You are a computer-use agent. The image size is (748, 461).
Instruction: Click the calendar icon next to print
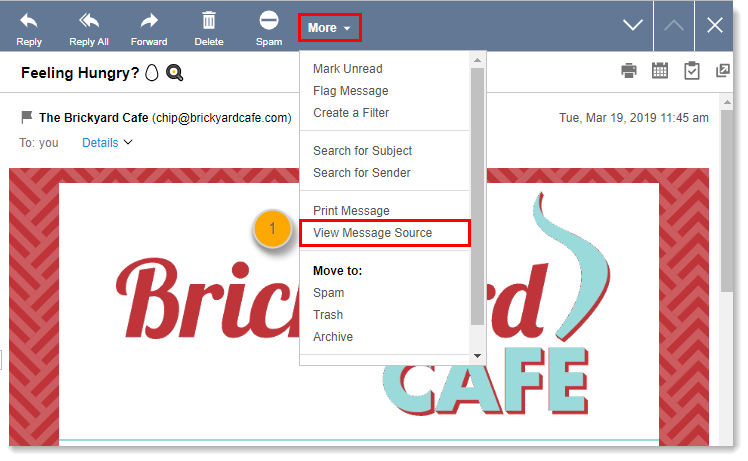tap(660, 71)
